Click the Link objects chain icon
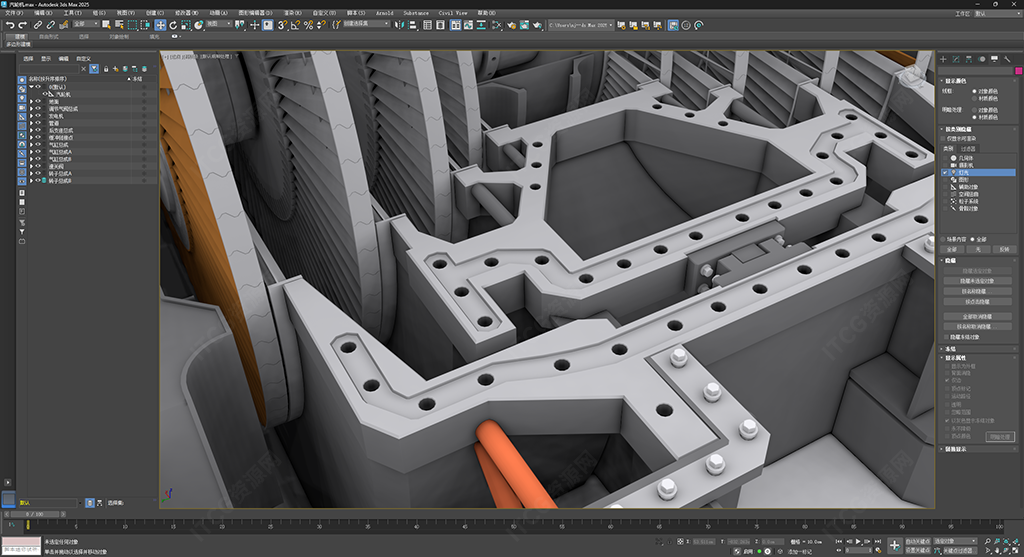This screenshot has height=557, width=1024. pyautogui.click(x=38, y=24)
